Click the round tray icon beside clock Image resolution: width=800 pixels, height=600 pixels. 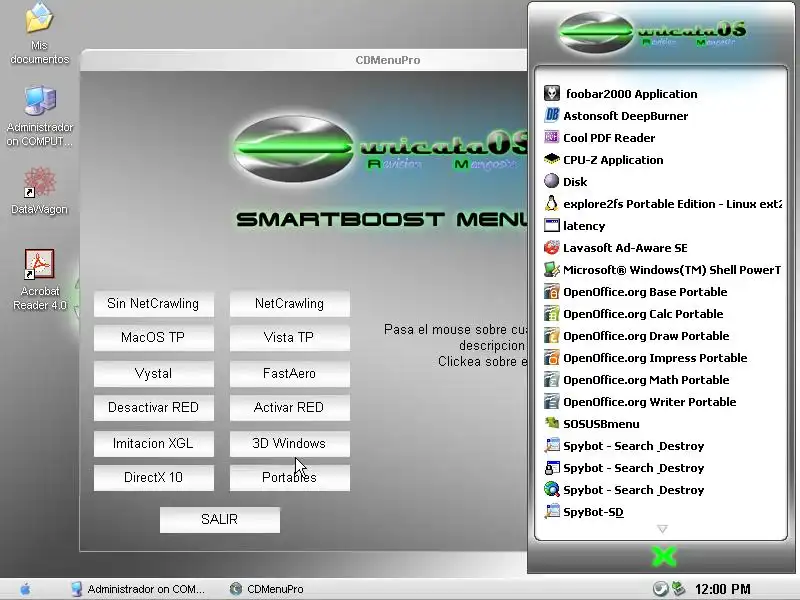click(x=660, y=589)
